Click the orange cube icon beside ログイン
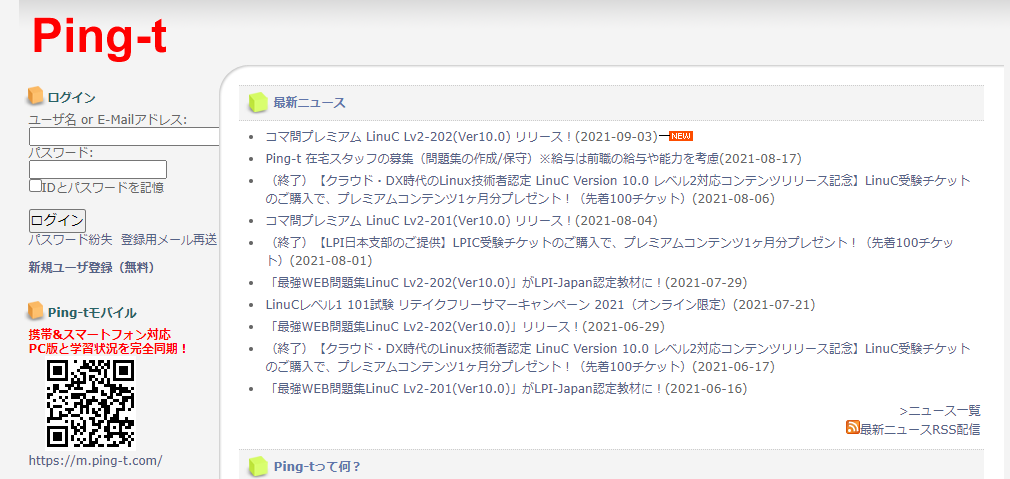This screenshot has height=479, width=1010. (35, 96)
